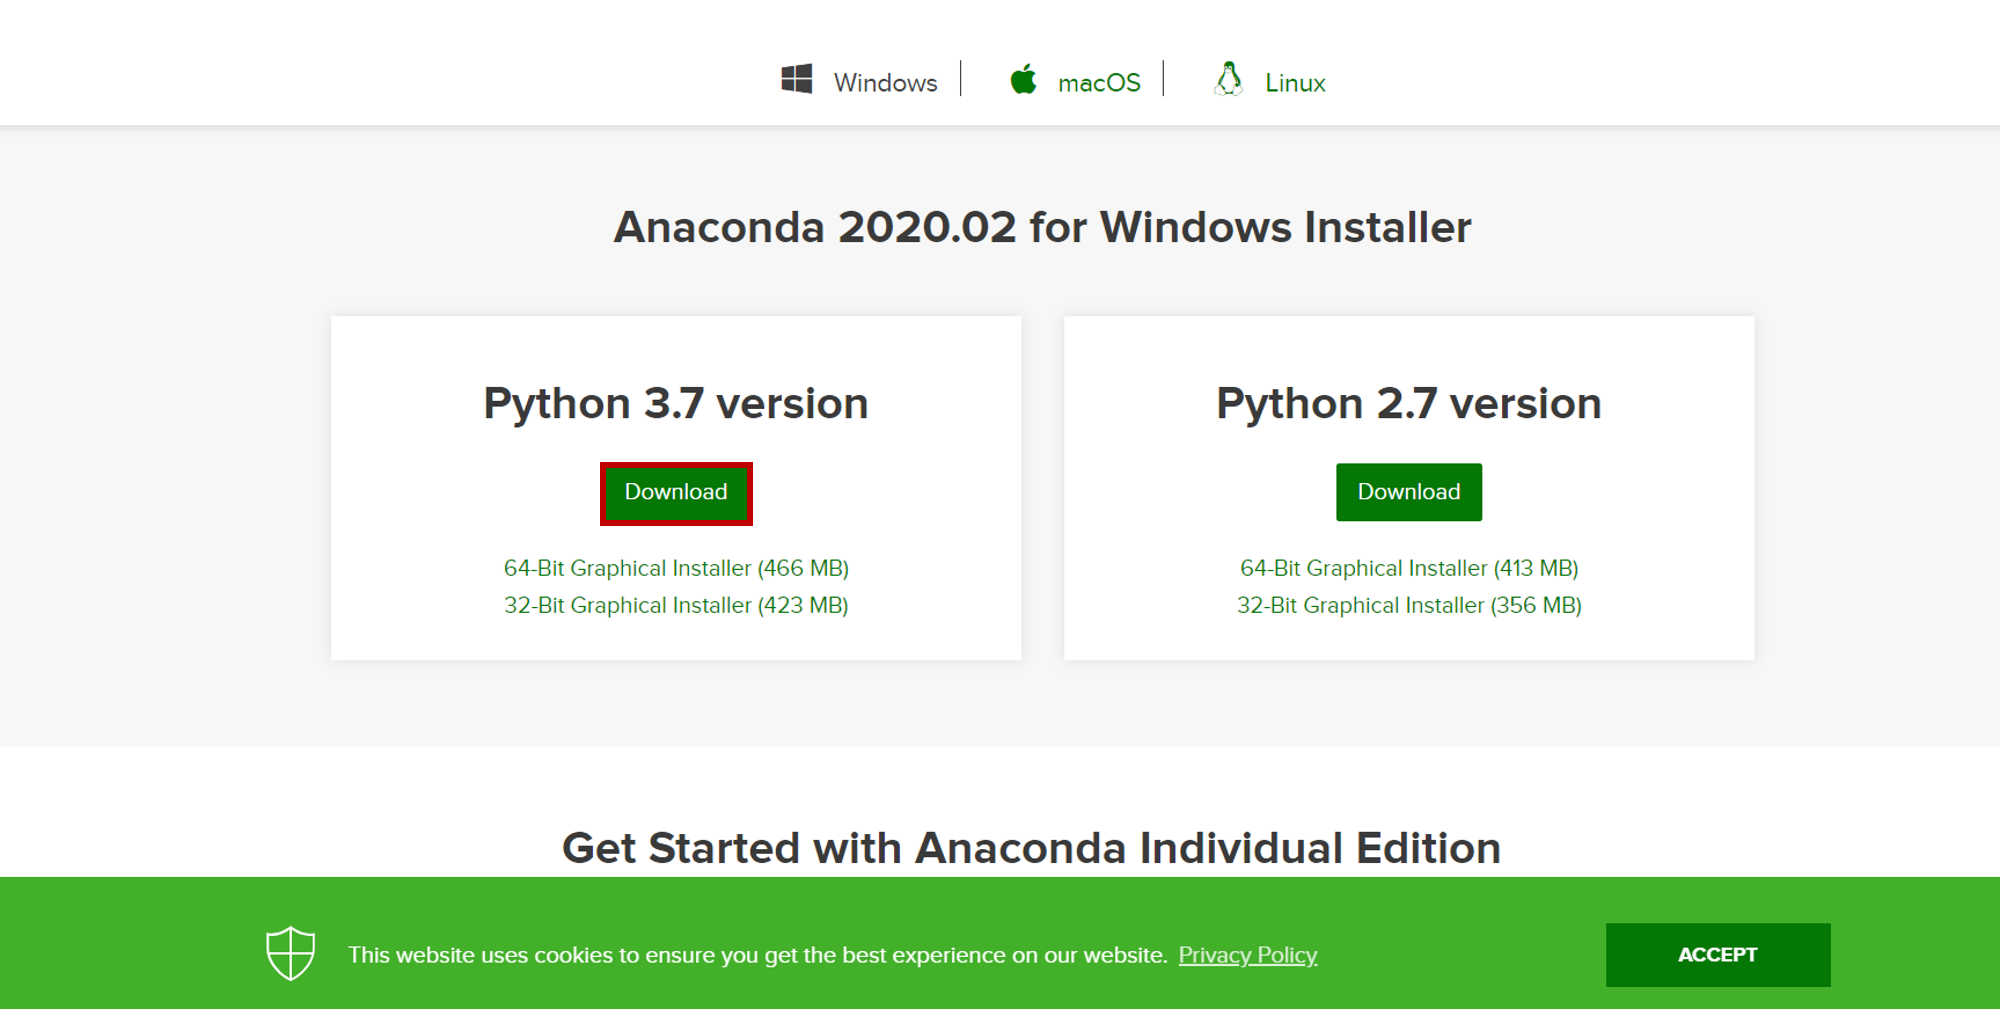This screenshot has height=1009, width=2000.
Task: Switch to the Windows tab label
Action: click(885, 83)
